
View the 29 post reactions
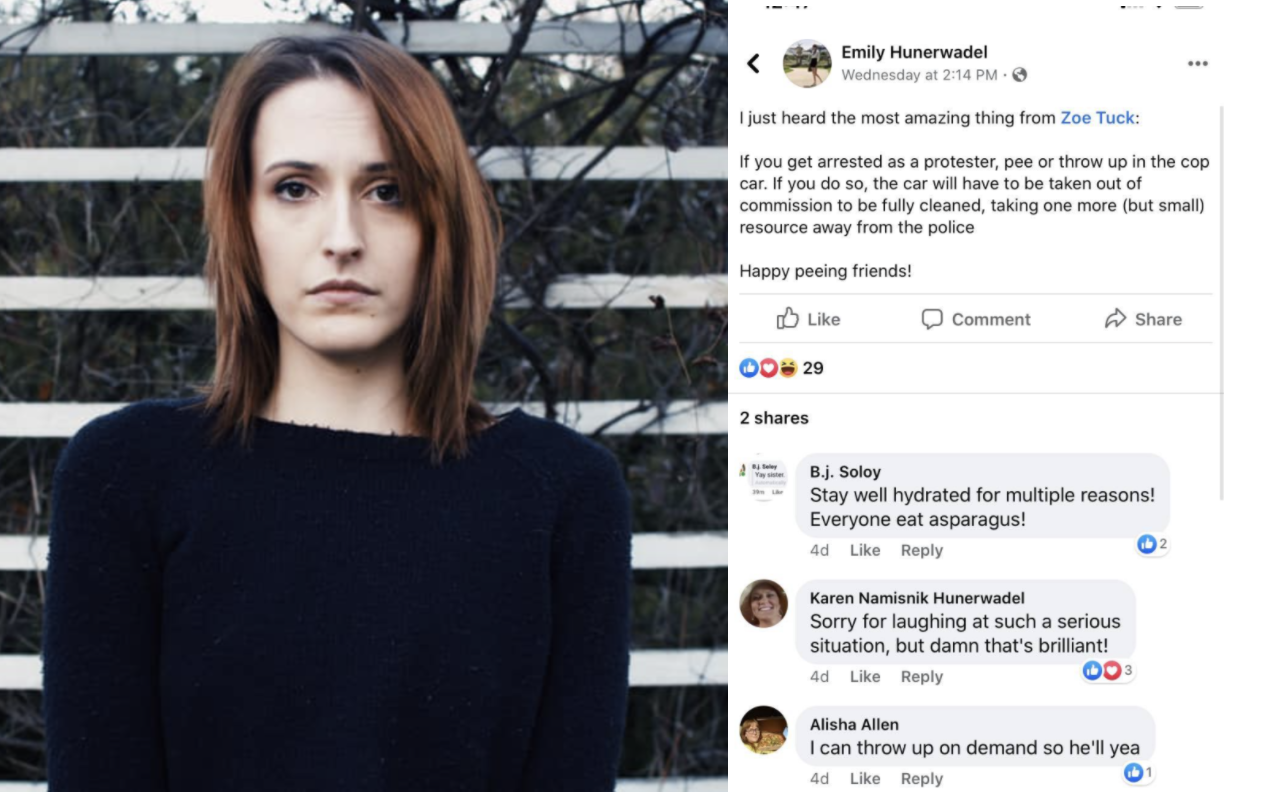point(781,368)
